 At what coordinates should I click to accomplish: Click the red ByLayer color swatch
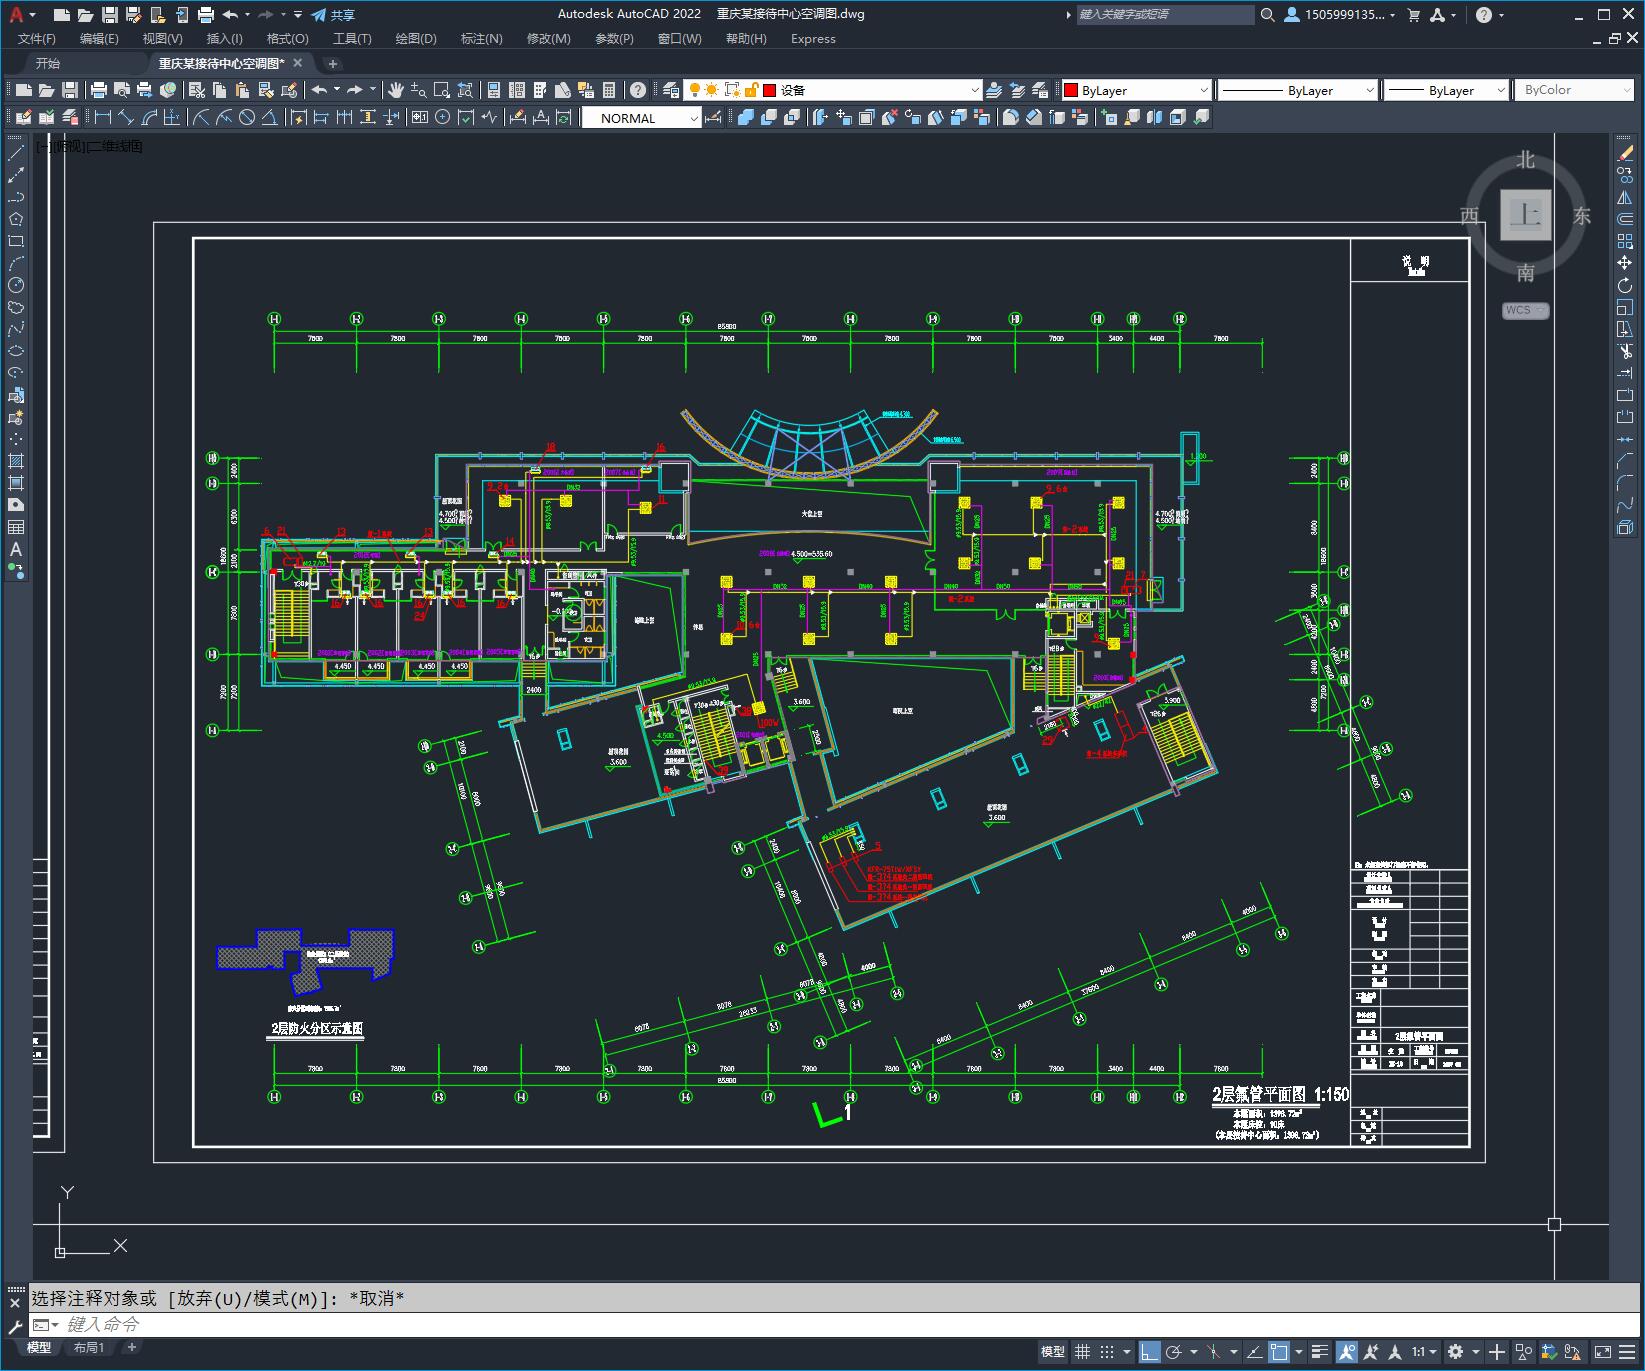click(1071, 90)
